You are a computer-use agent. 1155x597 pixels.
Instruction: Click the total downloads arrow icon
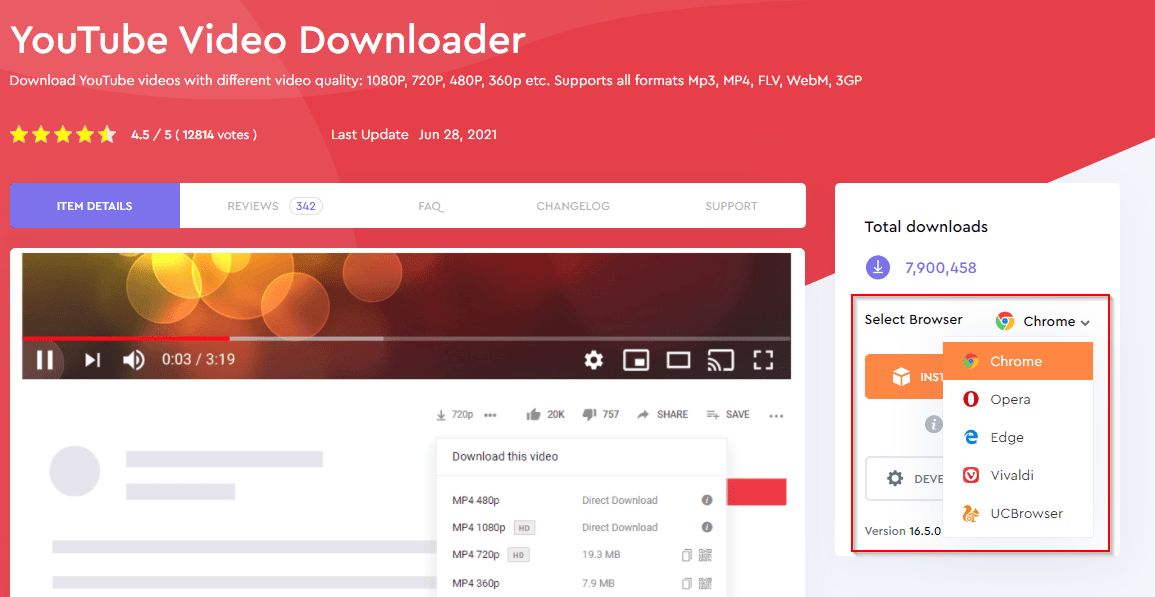tap(877, 268)
